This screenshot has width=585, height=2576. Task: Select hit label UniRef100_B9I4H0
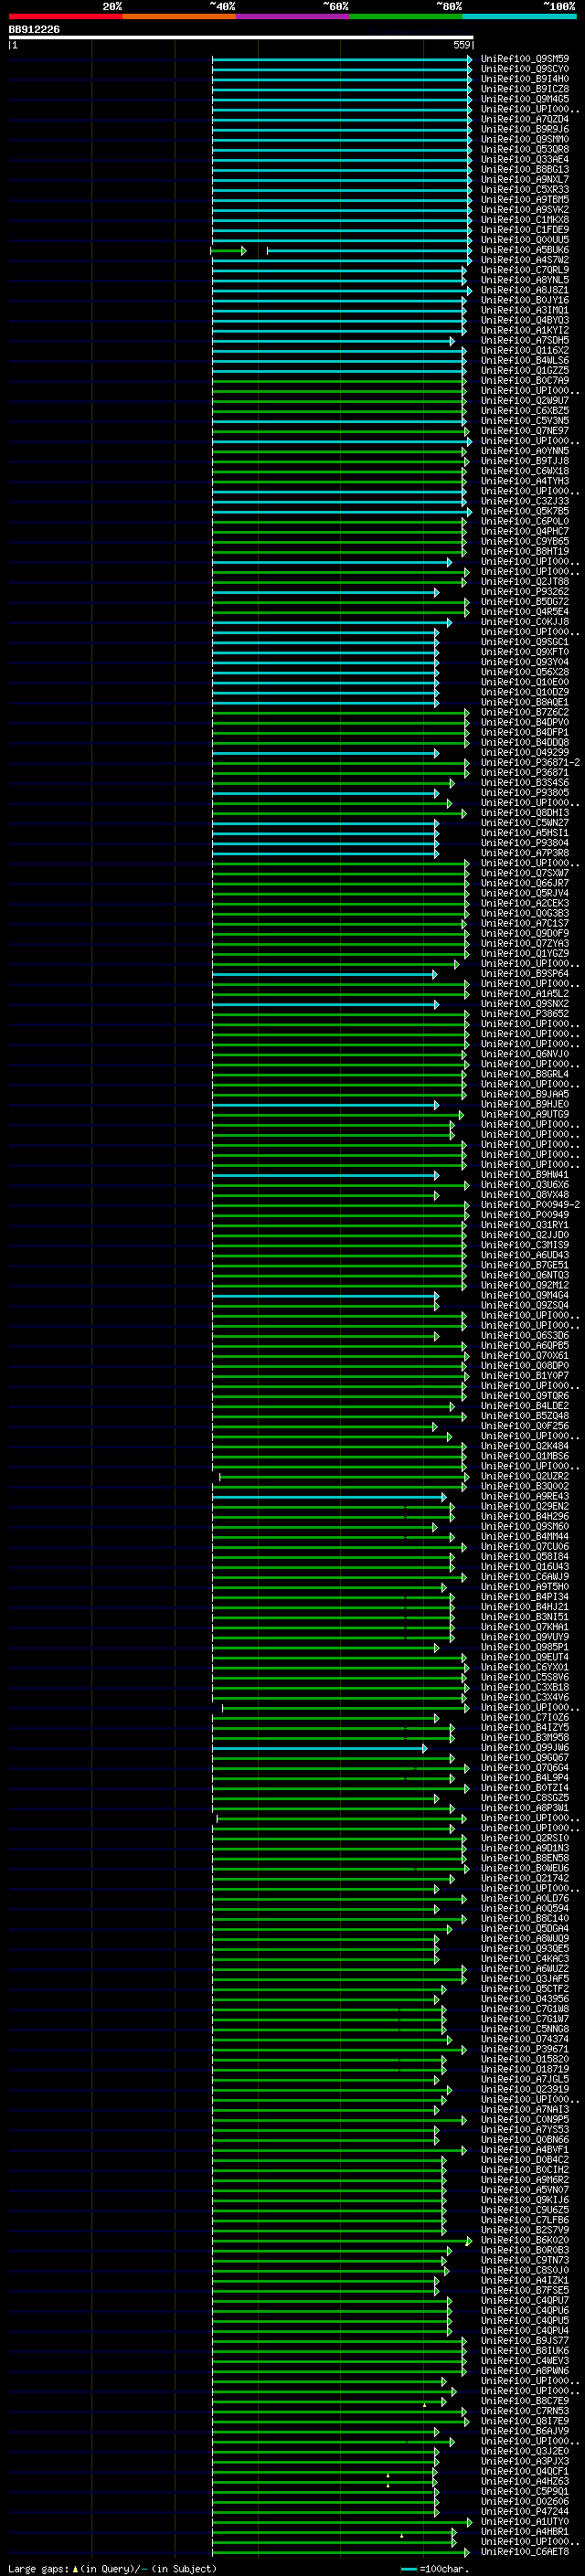click(x=525, y=80)
